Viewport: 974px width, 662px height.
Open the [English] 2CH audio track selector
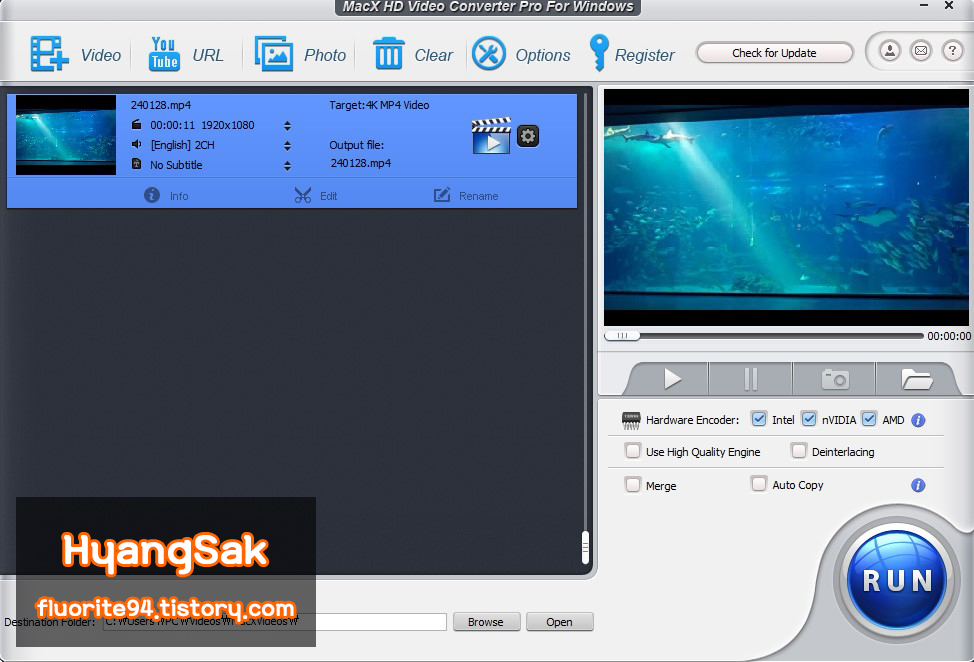click(x=287, y=146)
